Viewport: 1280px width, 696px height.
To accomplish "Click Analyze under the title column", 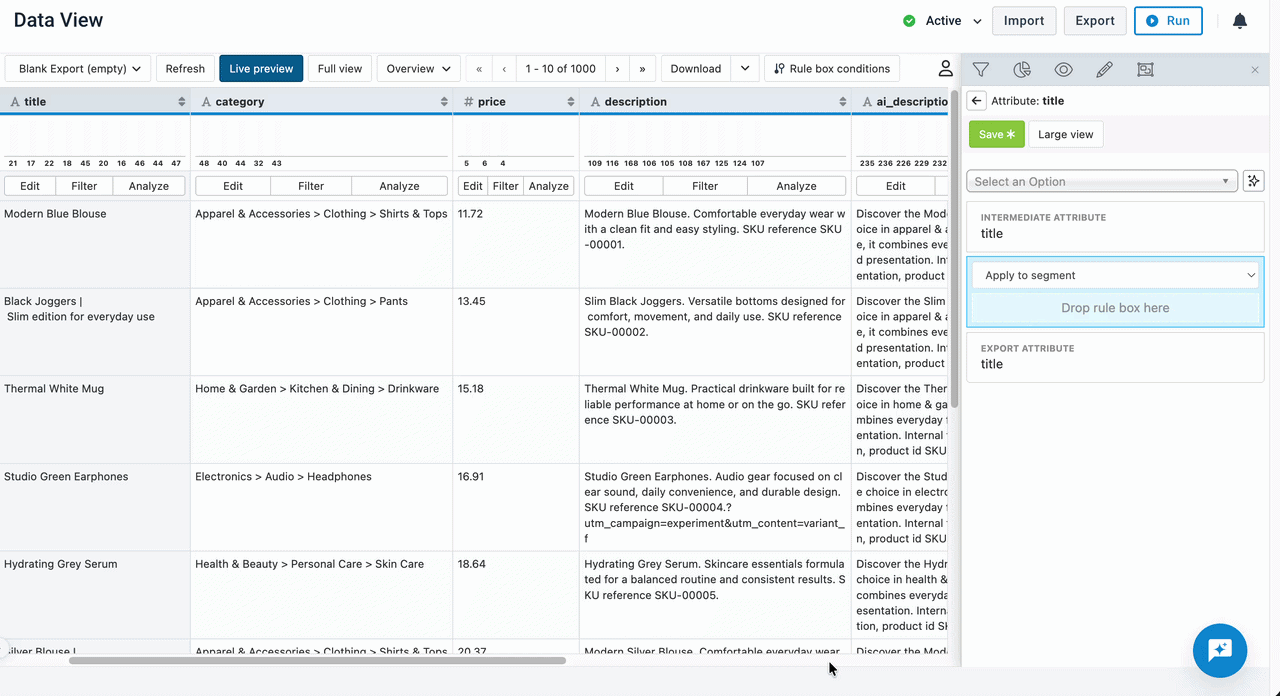I will [149, 186].
